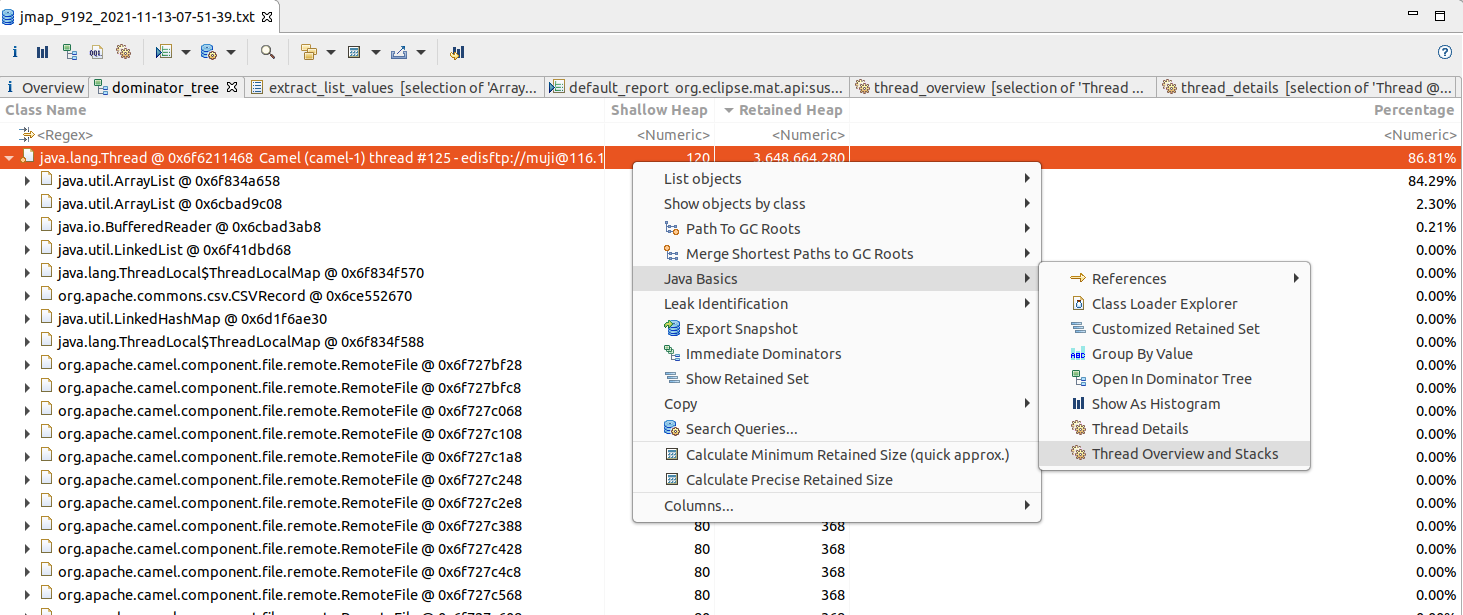Select Customized Retained Set
This screenshot has height=615, width=1463.
tap(1175, 329)
